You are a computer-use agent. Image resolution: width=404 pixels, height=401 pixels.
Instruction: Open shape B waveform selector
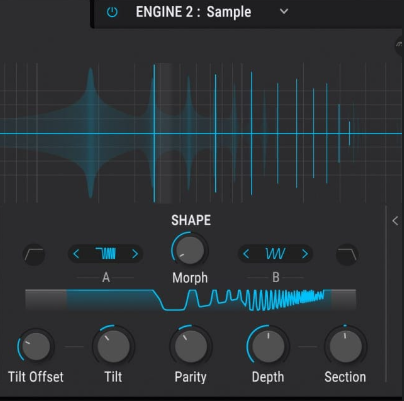275,254
